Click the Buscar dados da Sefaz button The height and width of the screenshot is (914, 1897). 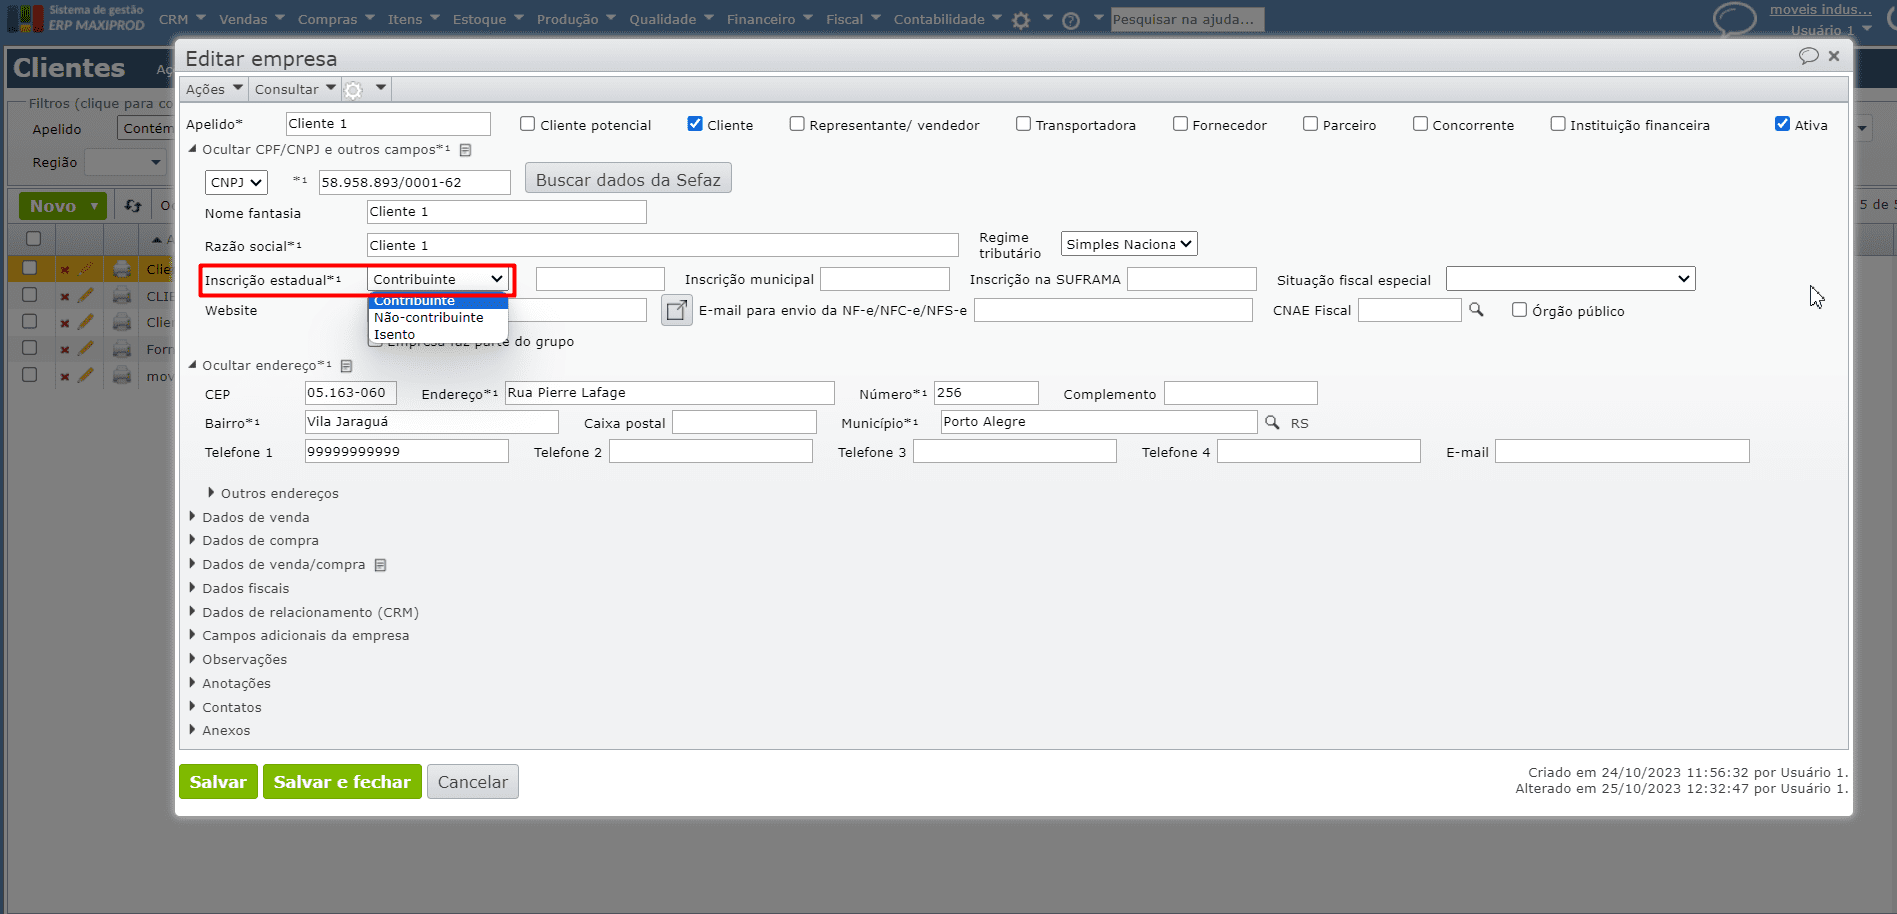pos(628,179)
